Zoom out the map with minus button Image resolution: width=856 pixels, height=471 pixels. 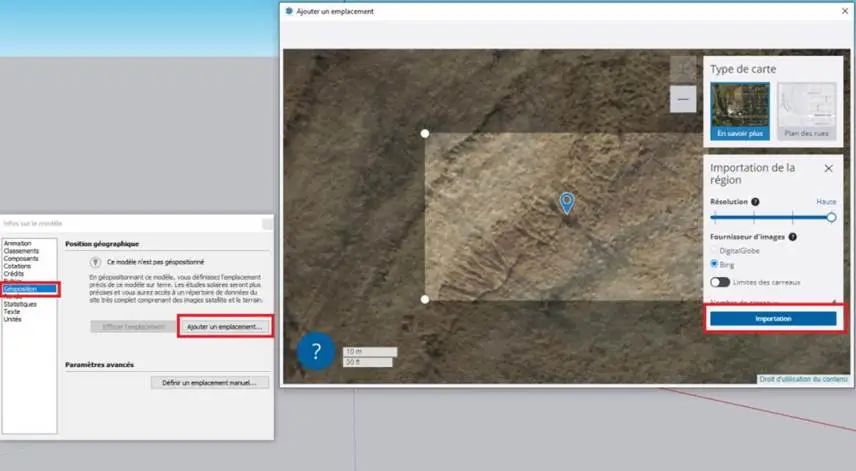pos(683,99)
